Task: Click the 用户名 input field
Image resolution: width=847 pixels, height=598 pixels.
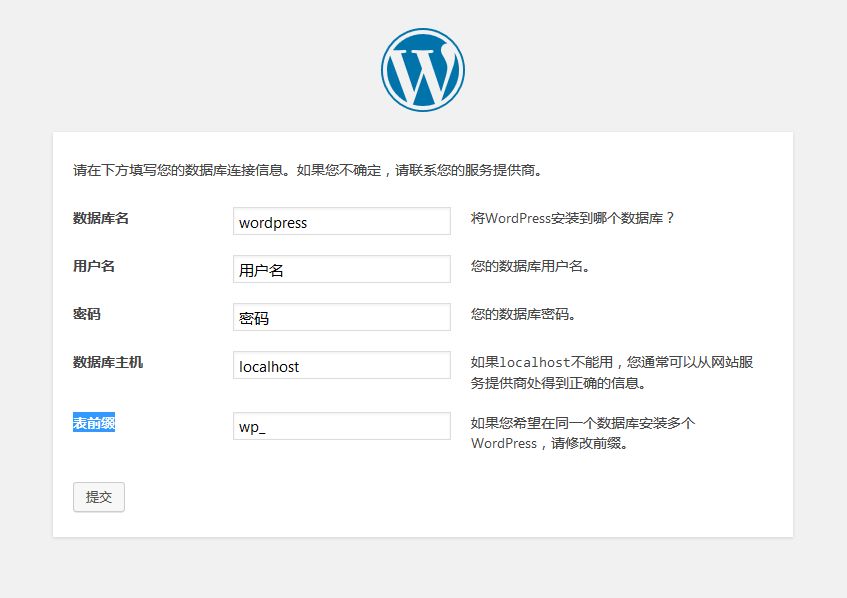Action: click(x=341, y=269)
